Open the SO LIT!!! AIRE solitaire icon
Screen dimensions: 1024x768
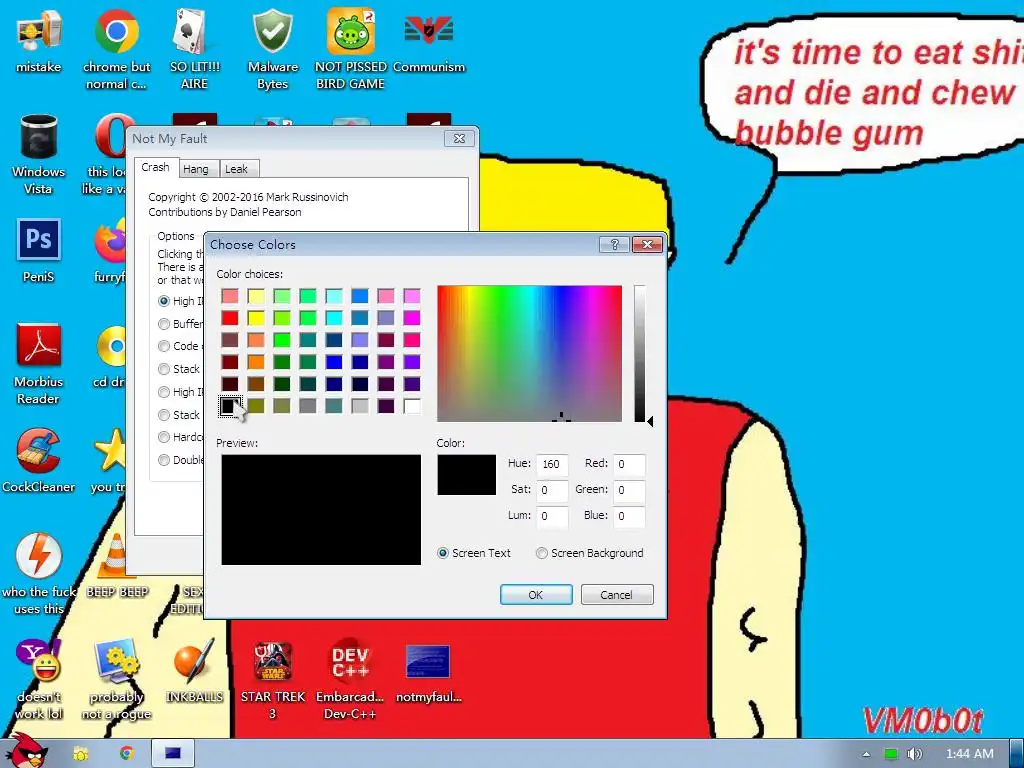coord(194,48)
